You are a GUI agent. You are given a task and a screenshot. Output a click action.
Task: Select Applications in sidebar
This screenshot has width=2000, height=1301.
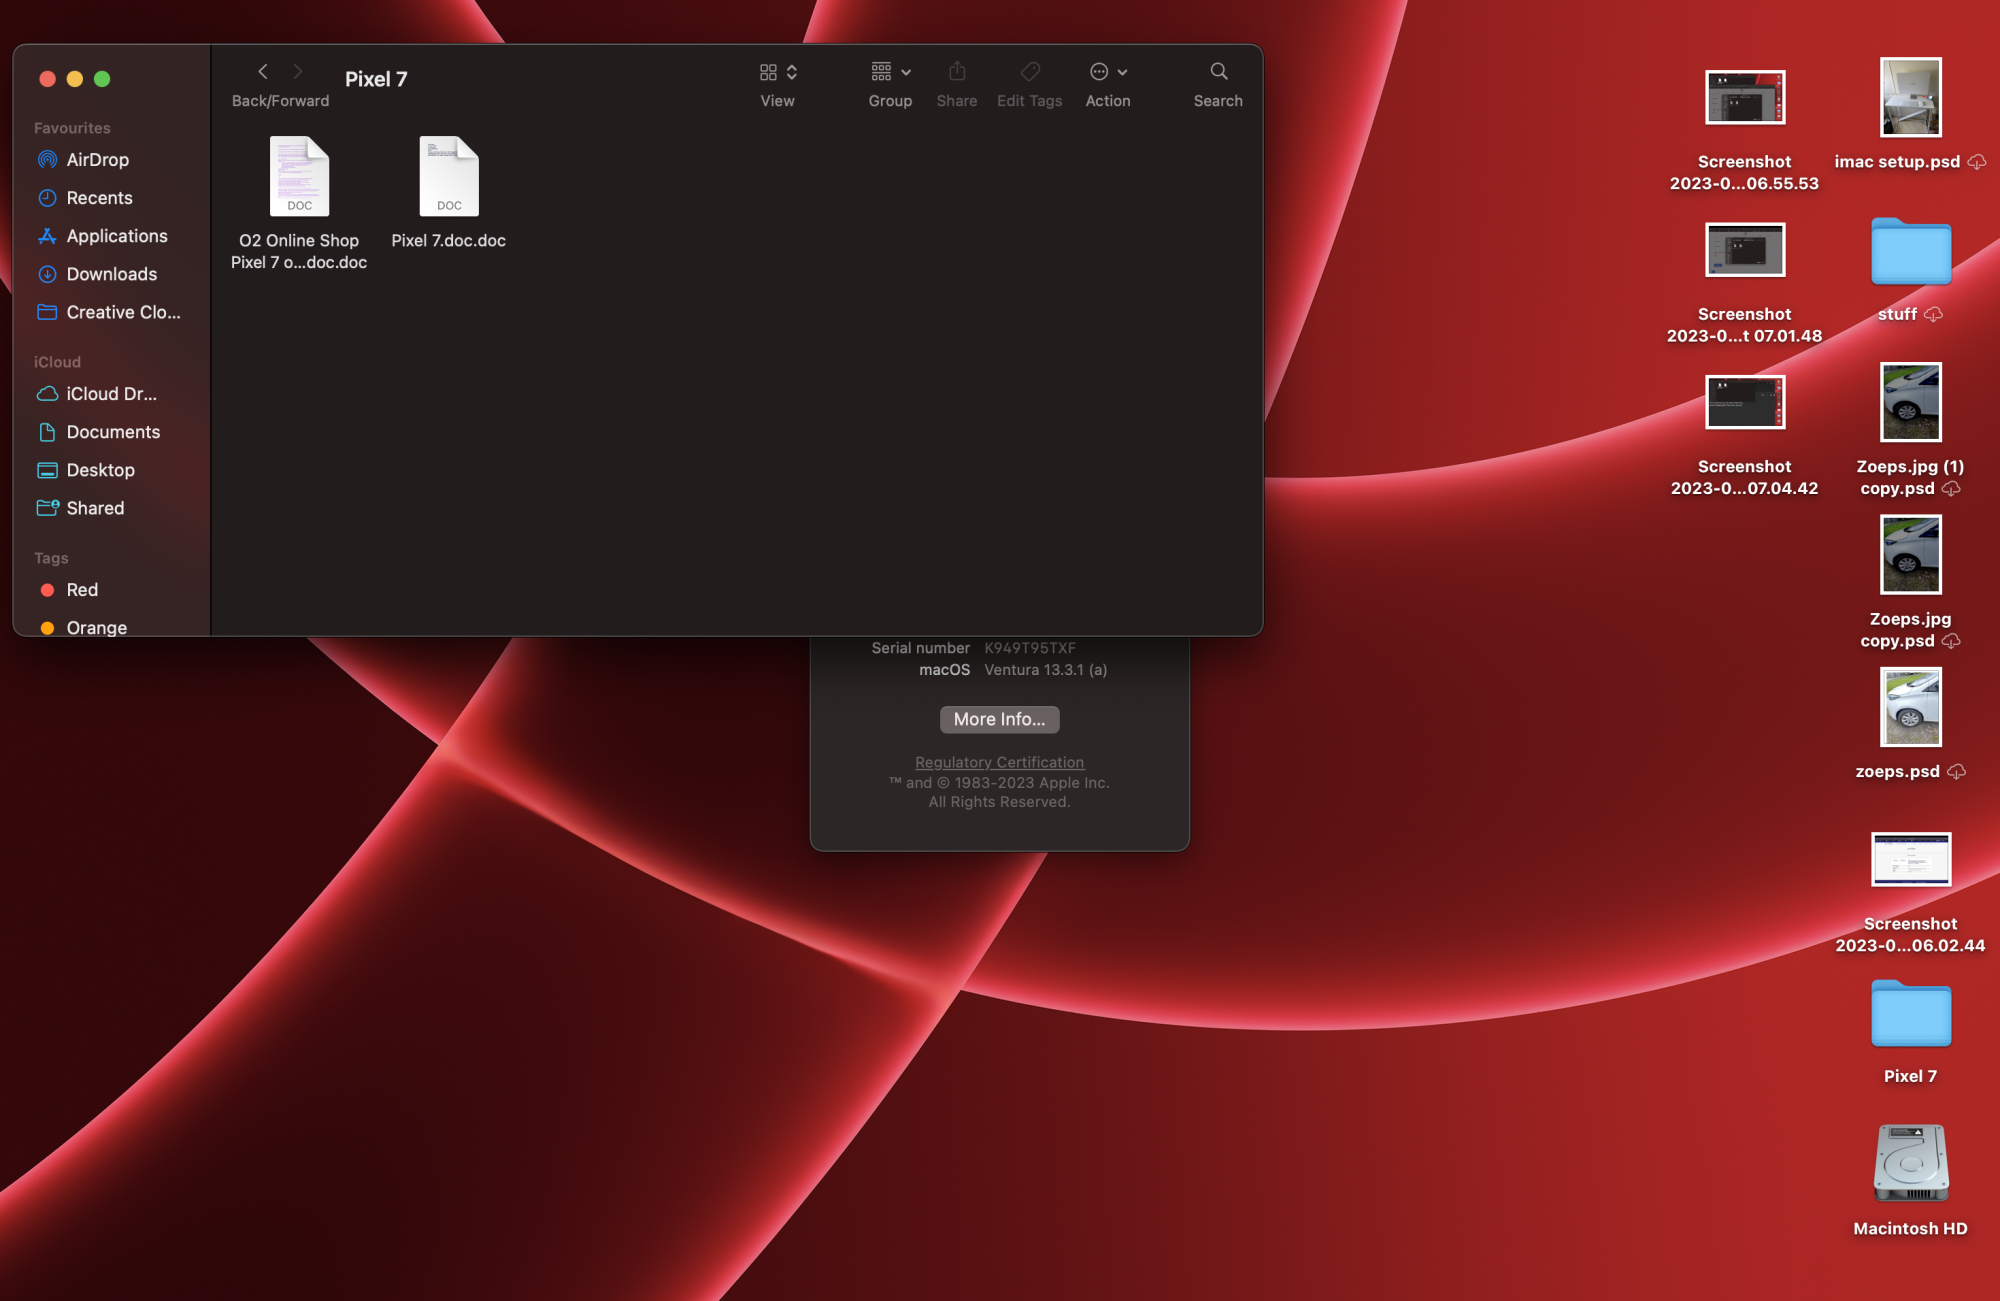pyautogui.click(x=116, y=236)
